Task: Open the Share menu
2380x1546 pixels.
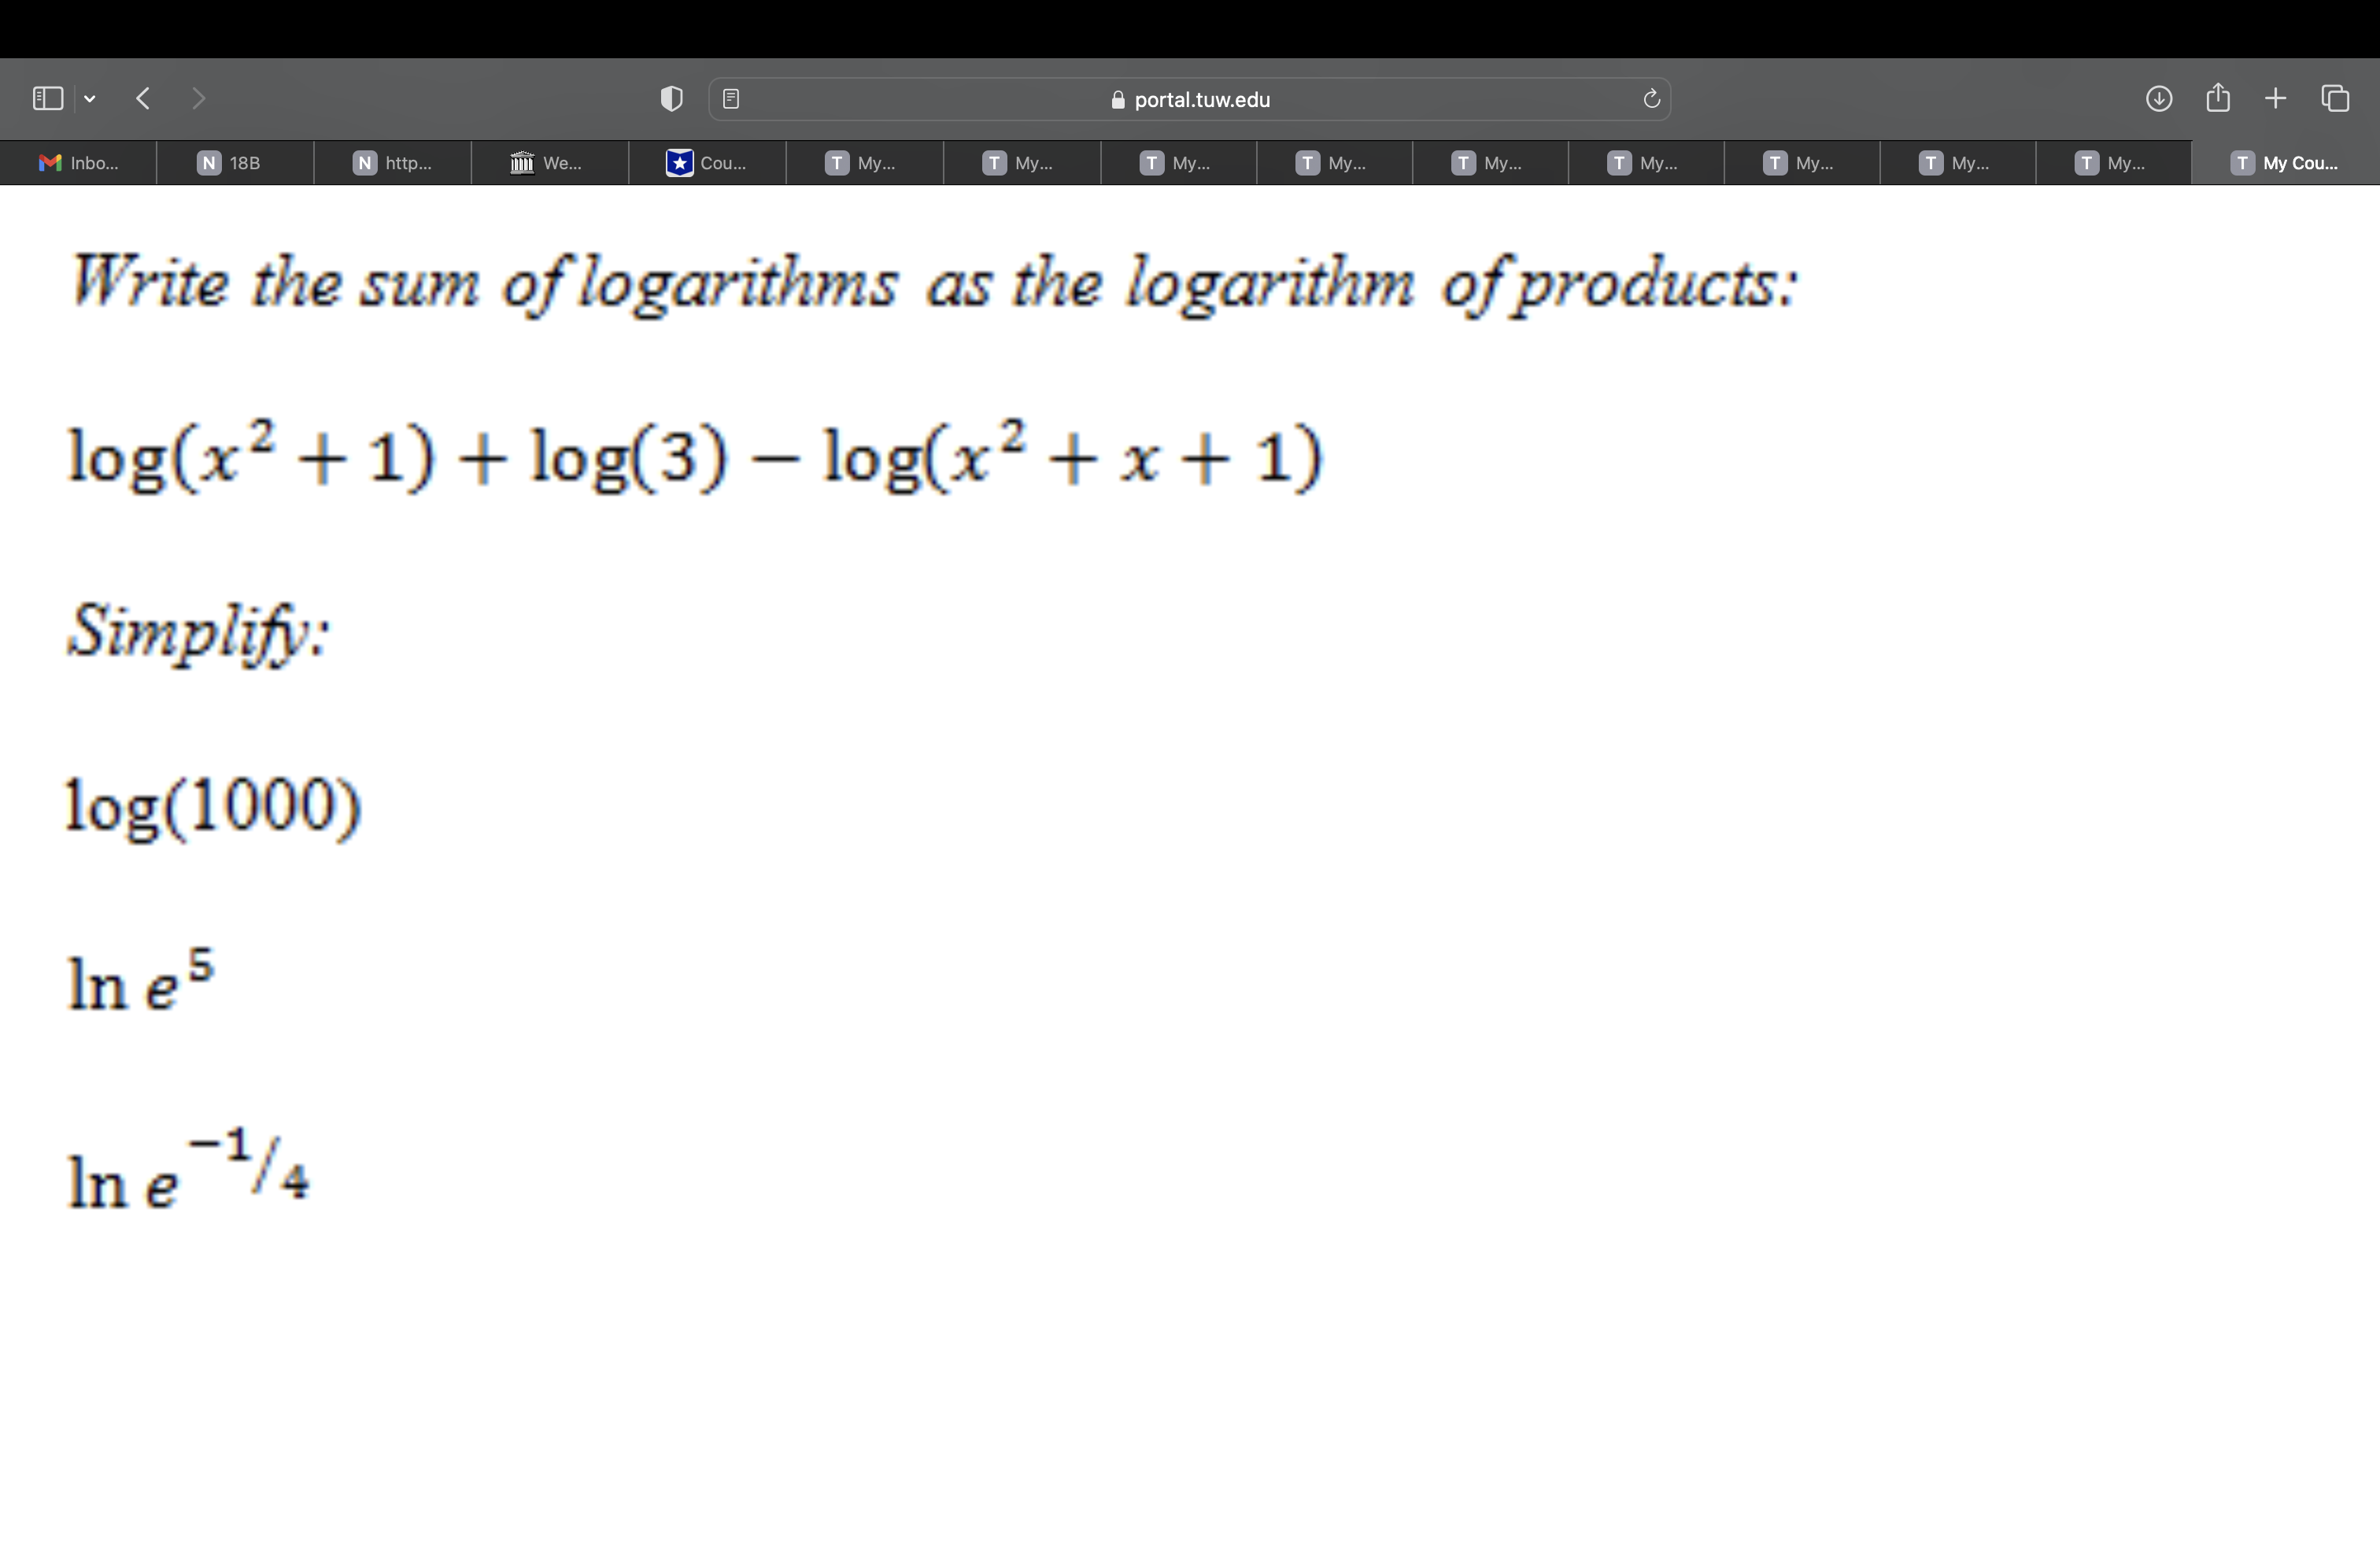Action: point(2218,98)
